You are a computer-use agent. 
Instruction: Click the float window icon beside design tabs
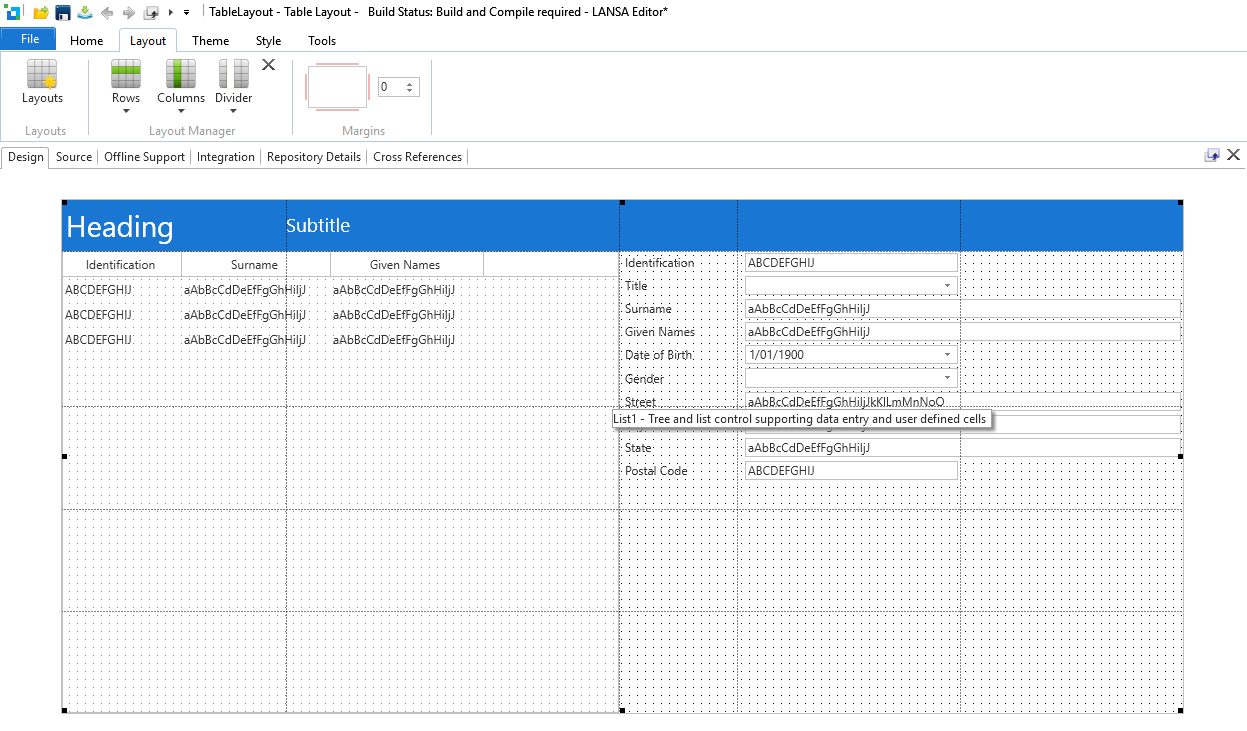click(1212, 155)
